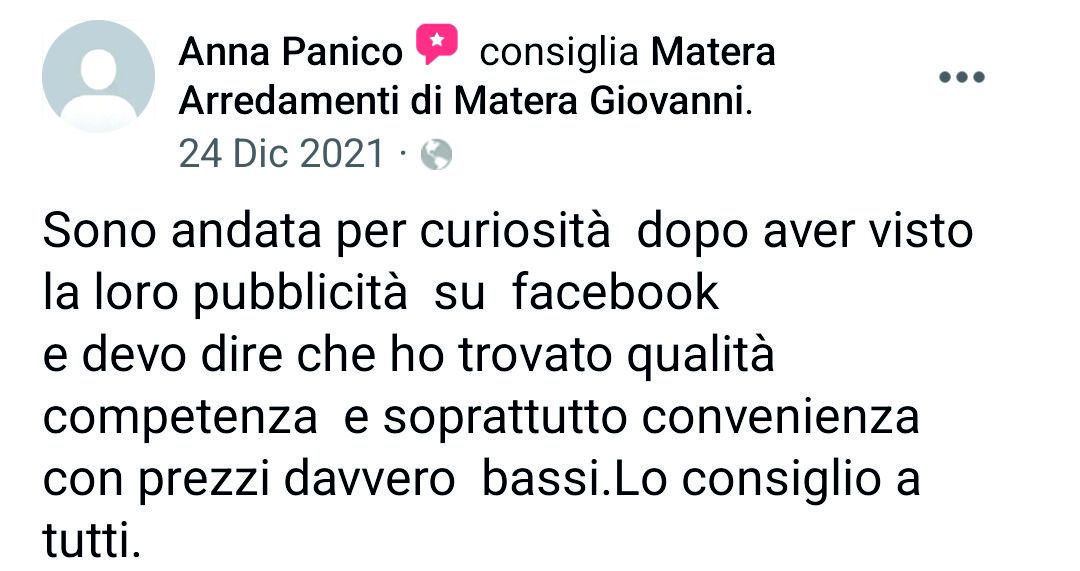Click the word competenza in review
Viewport: 1080px width, 571px height.
[x=180, y=419]
